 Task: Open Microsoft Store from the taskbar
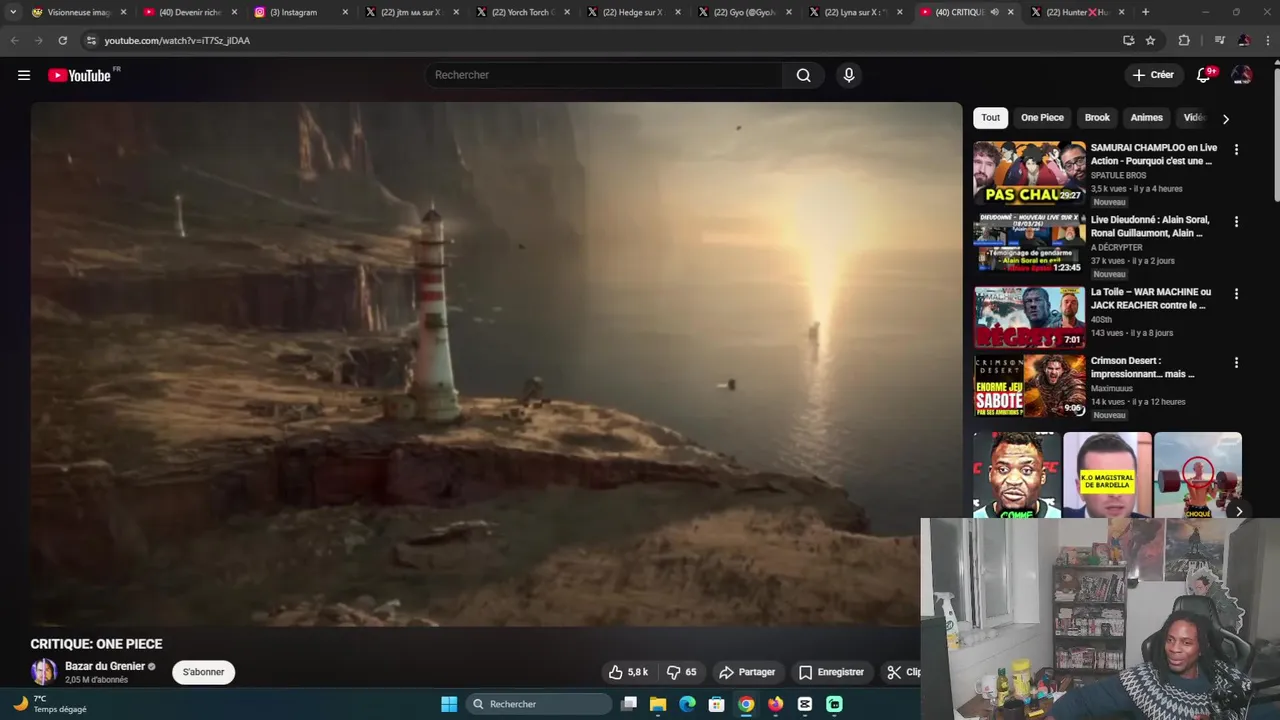pos(716,704)
